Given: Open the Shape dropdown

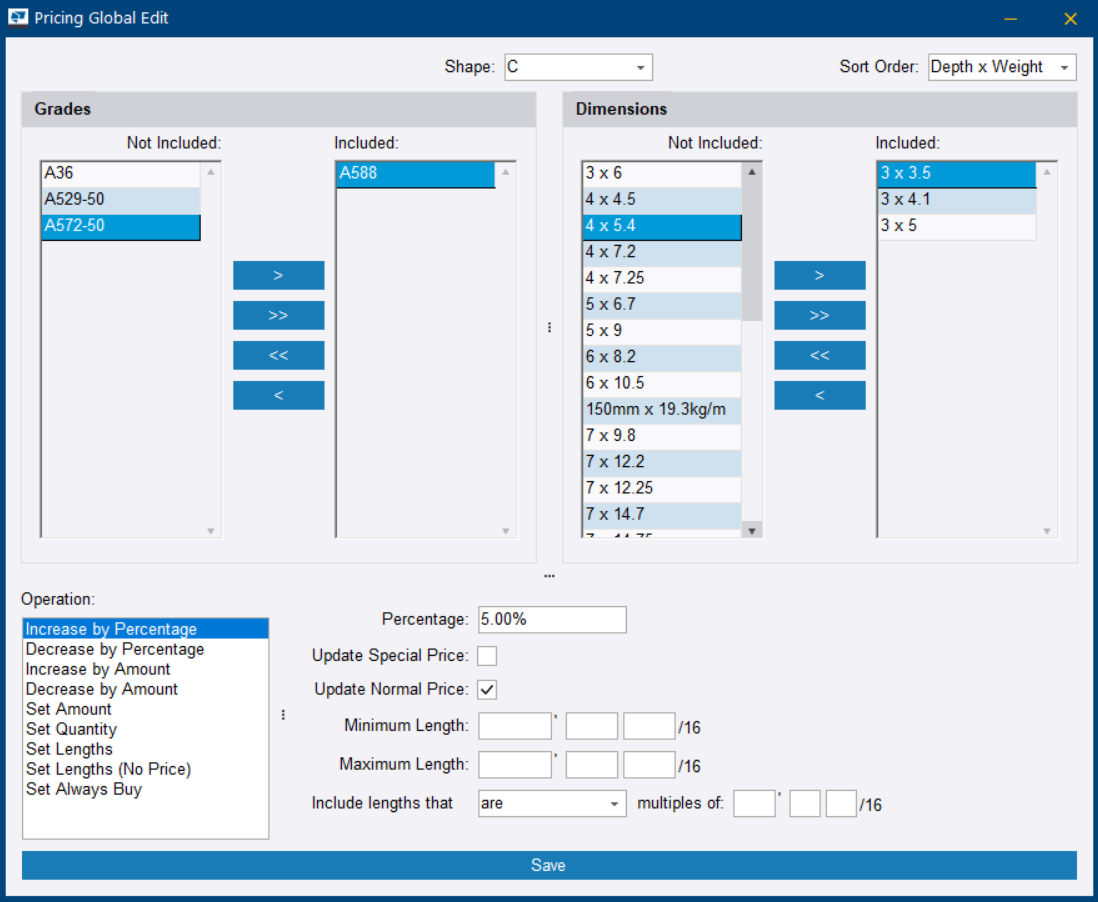Looking at the screenshot, I should coord(578,67).
